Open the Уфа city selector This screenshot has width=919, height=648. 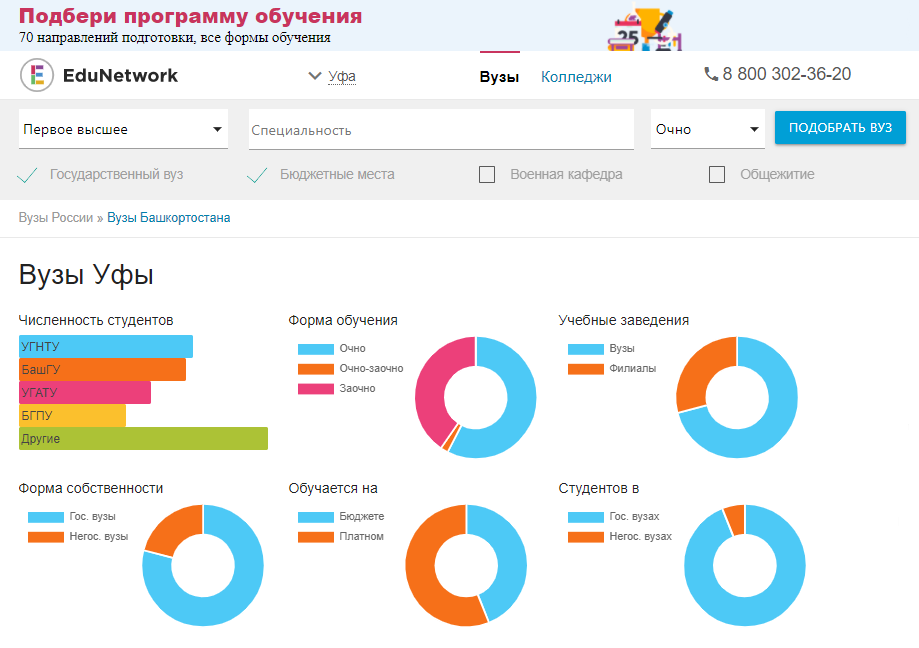[x=342, y=76]
